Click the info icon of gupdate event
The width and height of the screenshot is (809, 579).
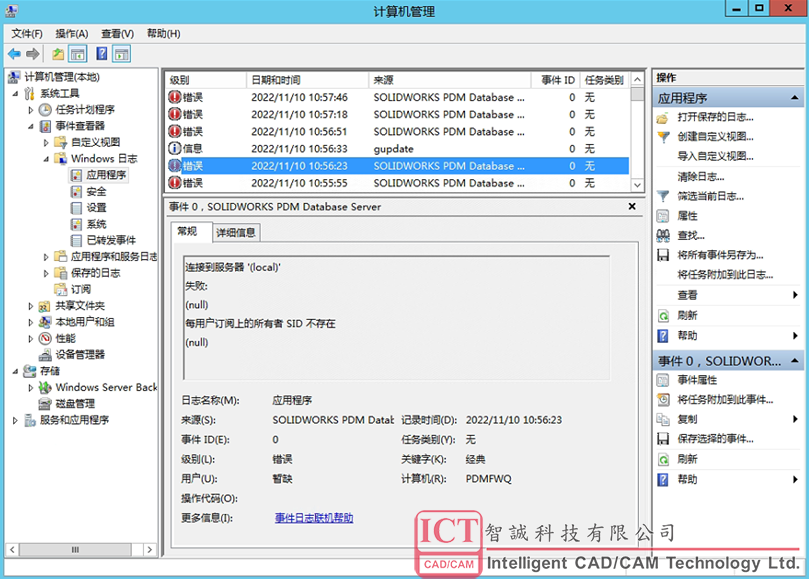pyautogui.click(x=175, y=149)
